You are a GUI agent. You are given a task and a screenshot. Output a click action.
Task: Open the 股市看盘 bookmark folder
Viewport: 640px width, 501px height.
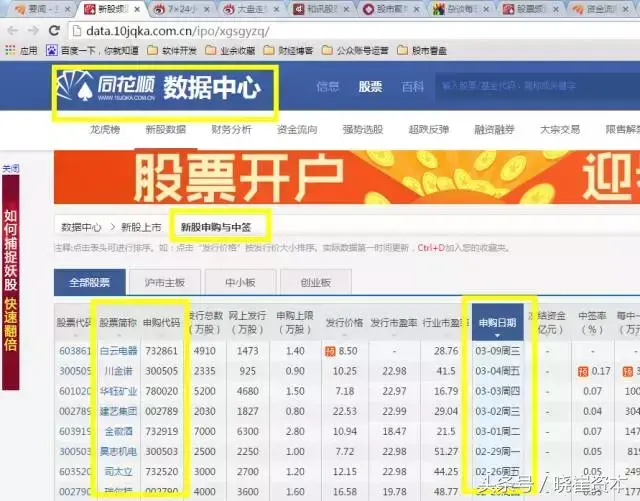click(x=422, y=50)
